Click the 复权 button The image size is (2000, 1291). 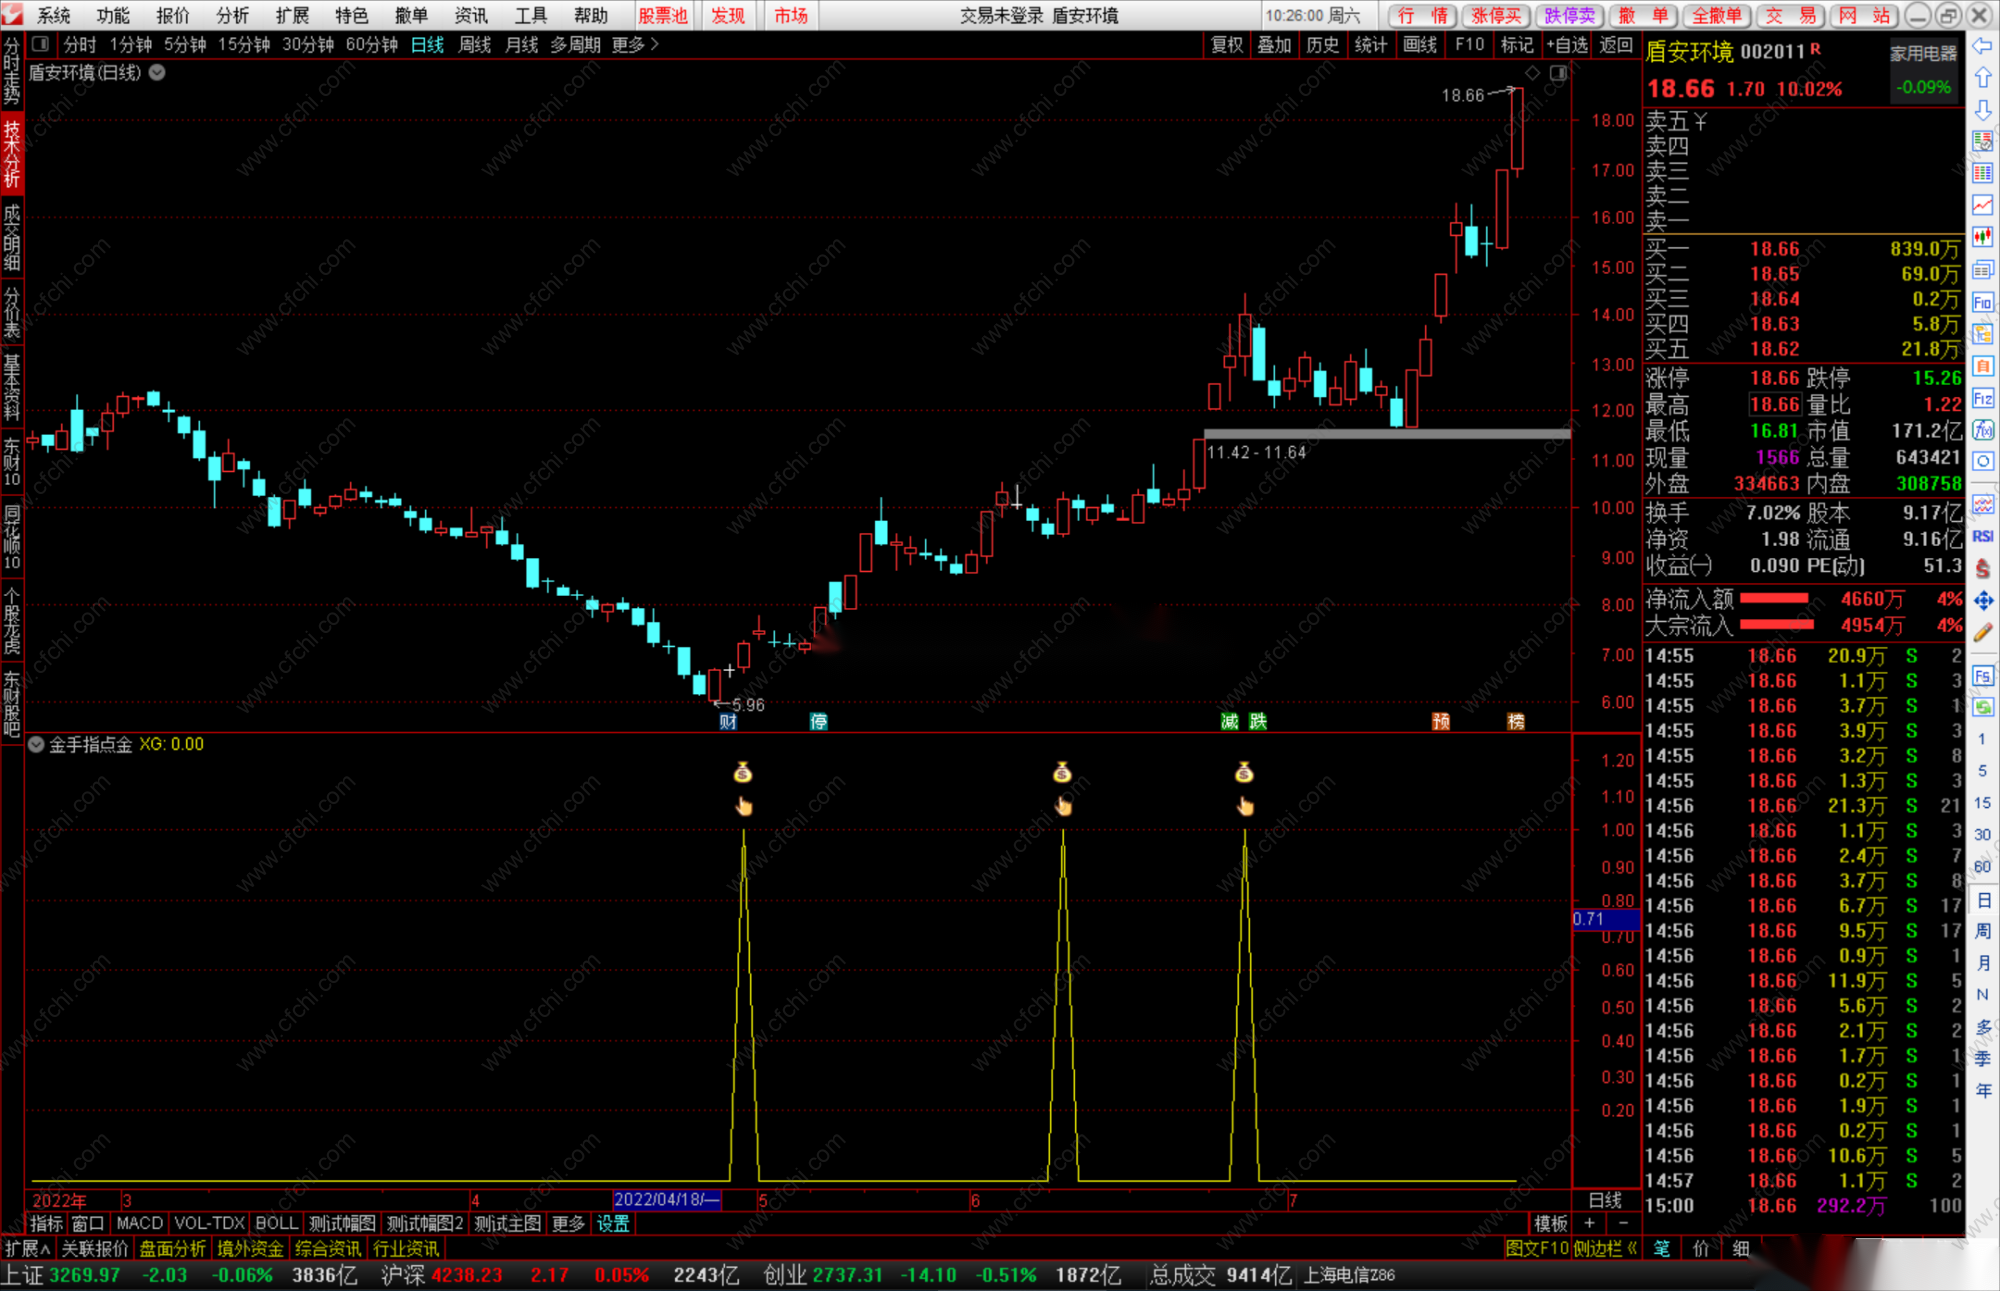[x=1226, y=45]
